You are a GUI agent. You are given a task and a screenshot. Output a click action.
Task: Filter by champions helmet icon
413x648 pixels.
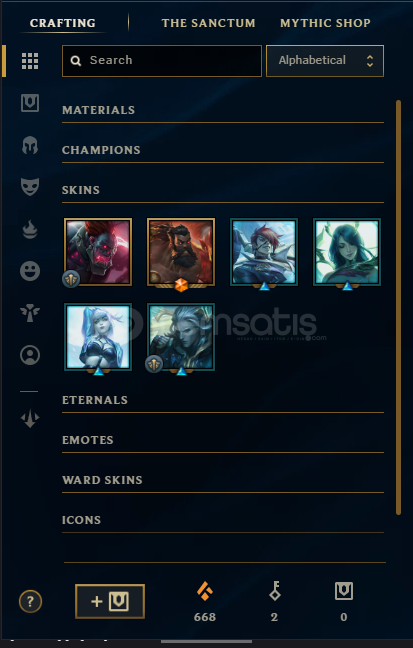pos(30,145)
